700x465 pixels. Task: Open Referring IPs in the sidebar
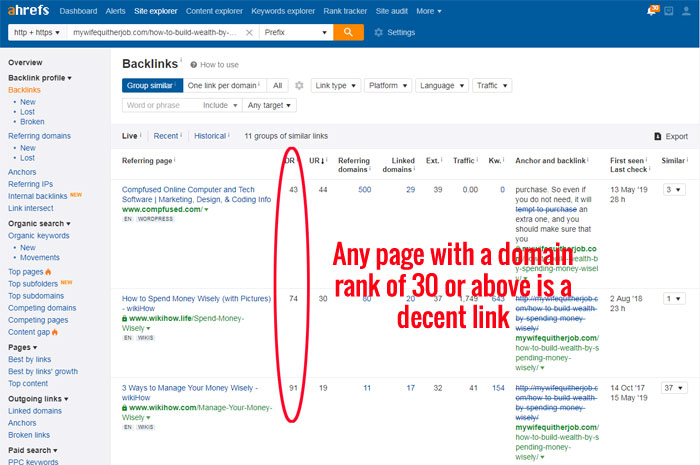click(x=30, y=184)
